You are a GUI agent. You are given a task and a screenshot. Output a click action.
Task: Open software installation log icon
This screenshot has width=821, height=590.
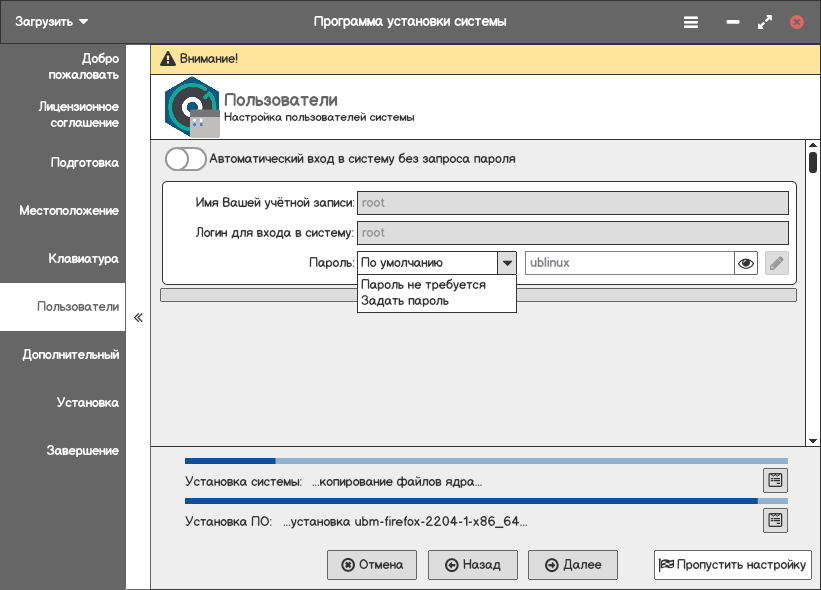click(x=775, y=520)
